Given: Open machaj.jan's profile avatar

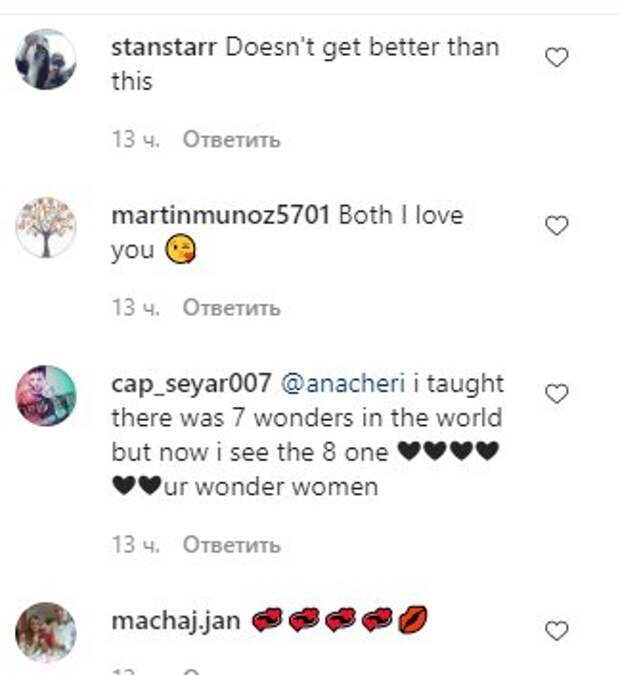Looking at the screenshot, I should point(46,632).
